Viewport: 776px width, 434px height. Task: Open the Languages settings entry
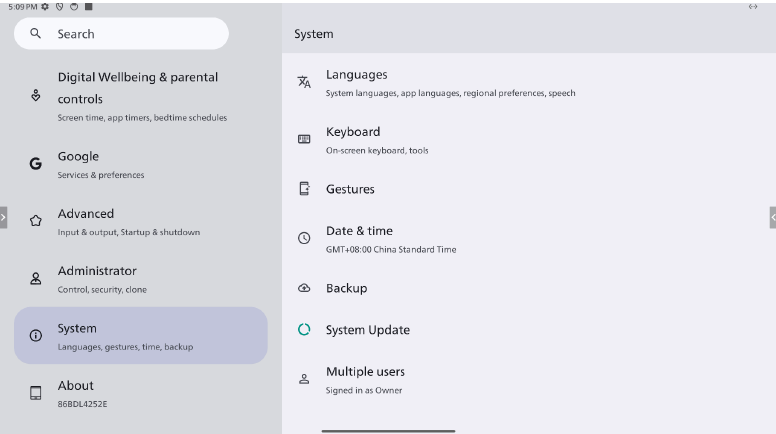click(450, 83)
